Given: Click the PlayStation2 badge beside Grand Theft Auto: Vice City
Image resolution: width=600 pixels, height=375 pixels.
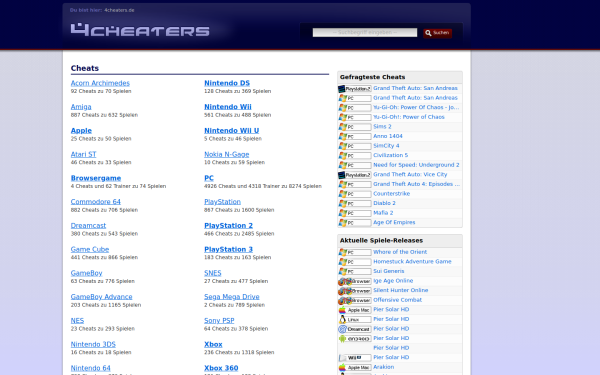Looking at the screenshot, I should 355,175.
